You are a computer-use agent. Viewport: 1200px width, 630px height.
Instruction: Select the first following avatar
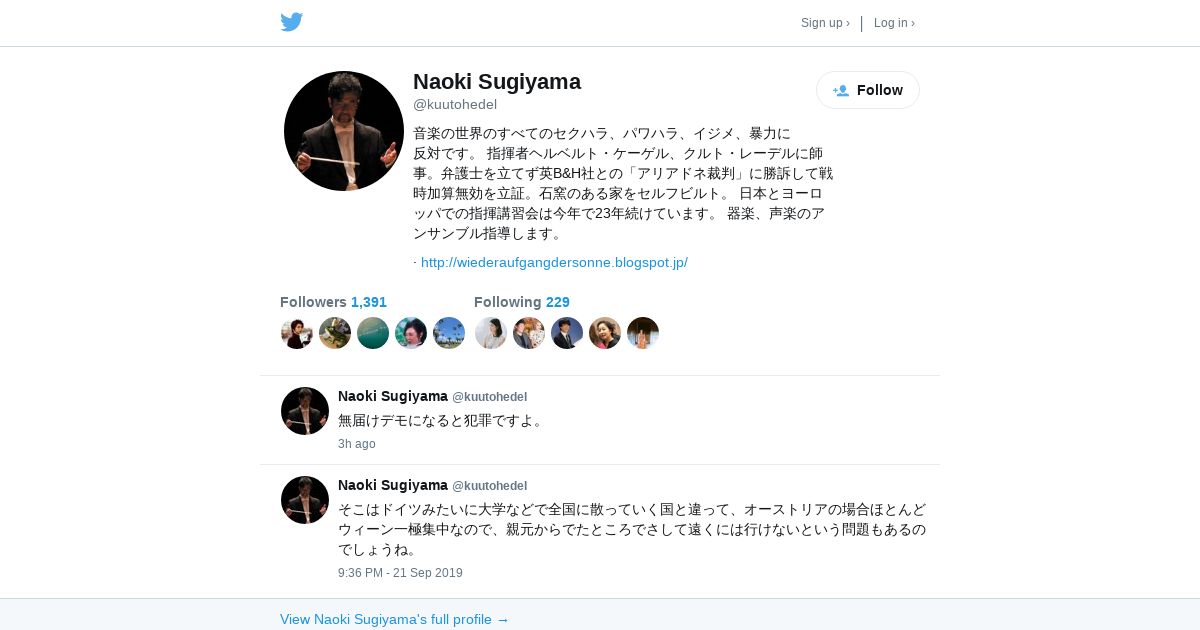coord(491,333)
